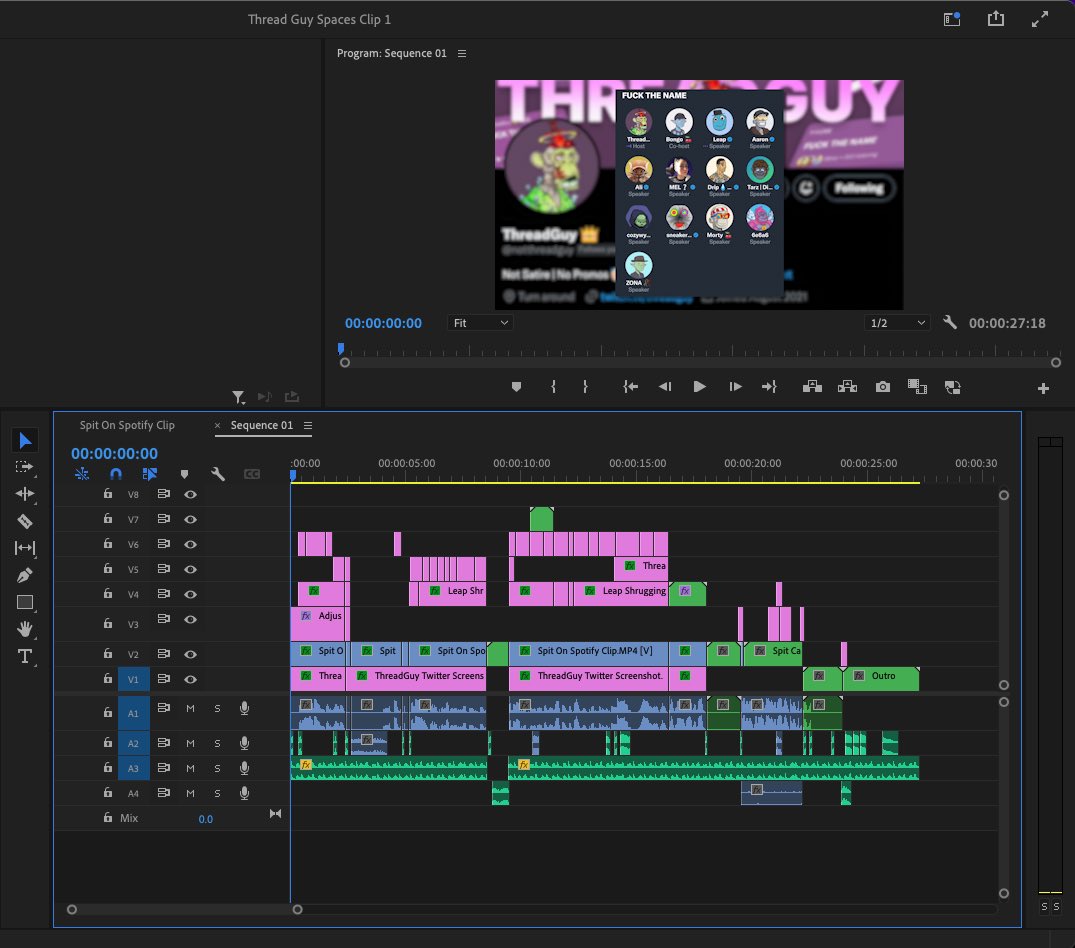Open the Button Editor plus icon
The width and height of the screenshot is (1075, 948).
click(1043, 389)
